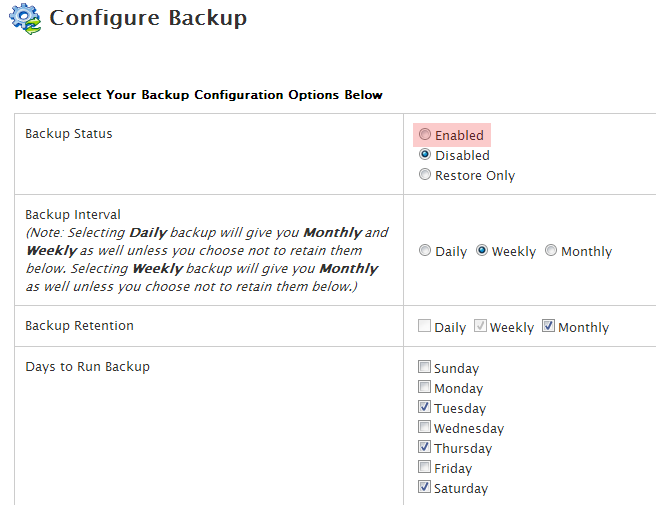Screen dimensions: 656x505
Task: Choose Restore Only backup status
Action: click(425, 174)
